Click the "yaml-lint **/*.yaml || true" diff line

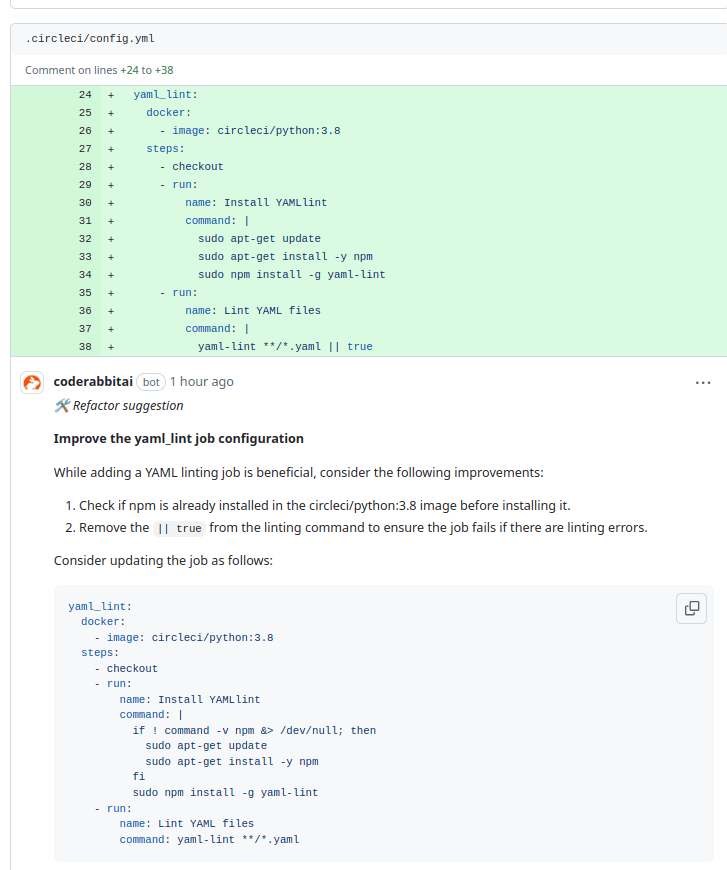click(x=285, y=347)
